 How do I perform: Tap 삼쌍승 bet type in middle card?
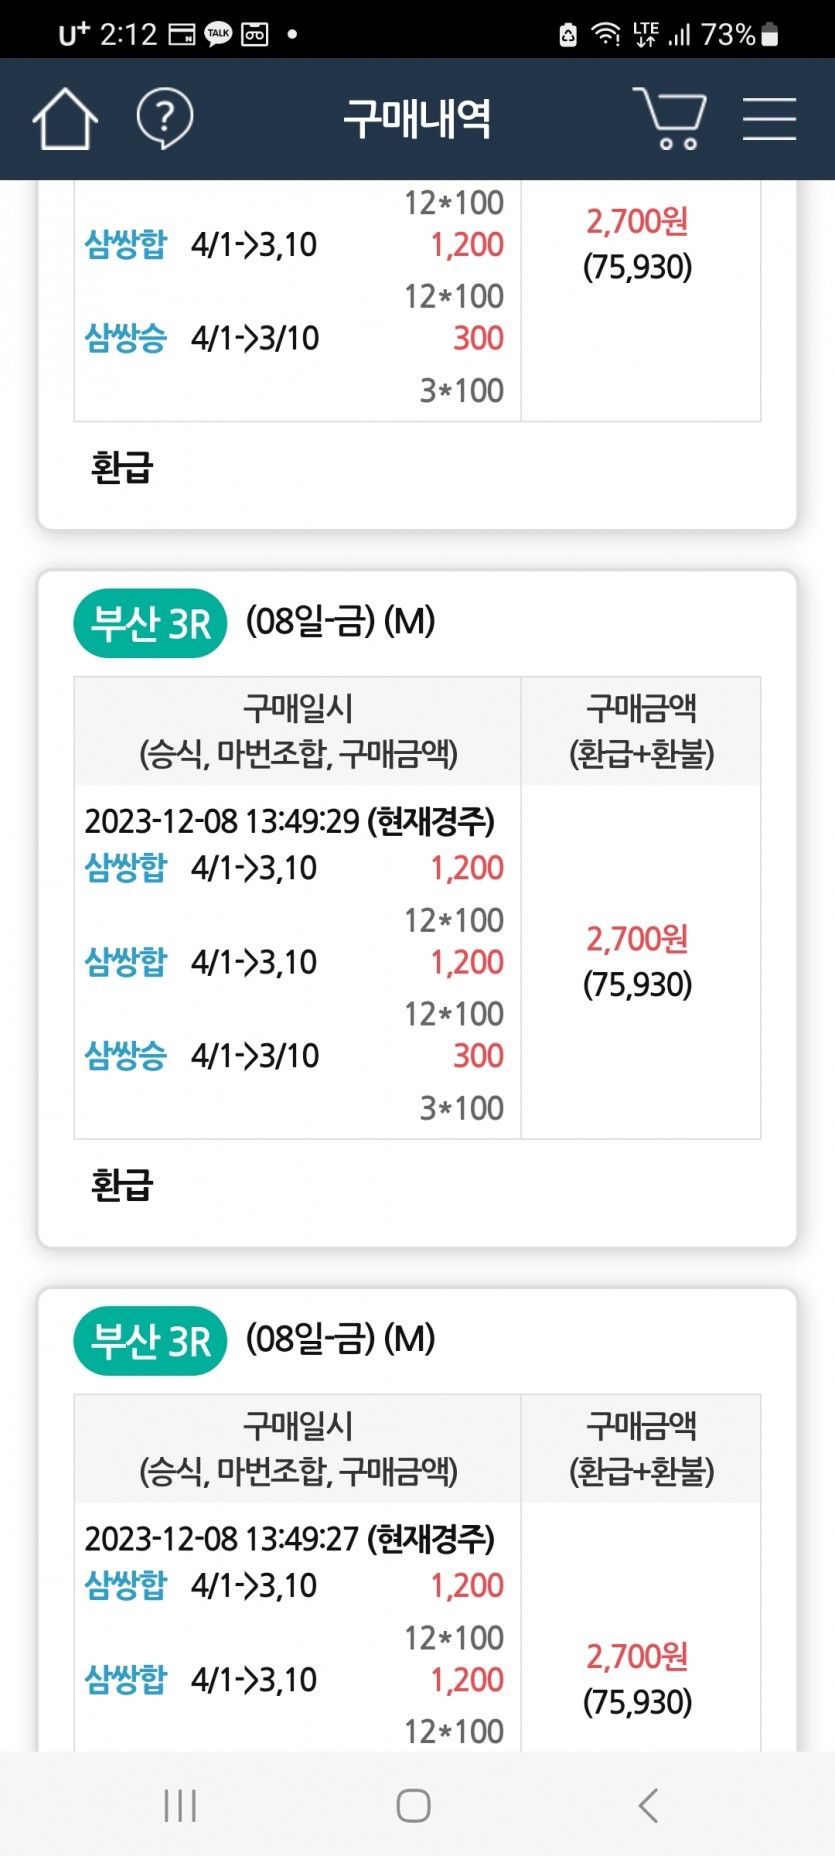coord(126,1056)
